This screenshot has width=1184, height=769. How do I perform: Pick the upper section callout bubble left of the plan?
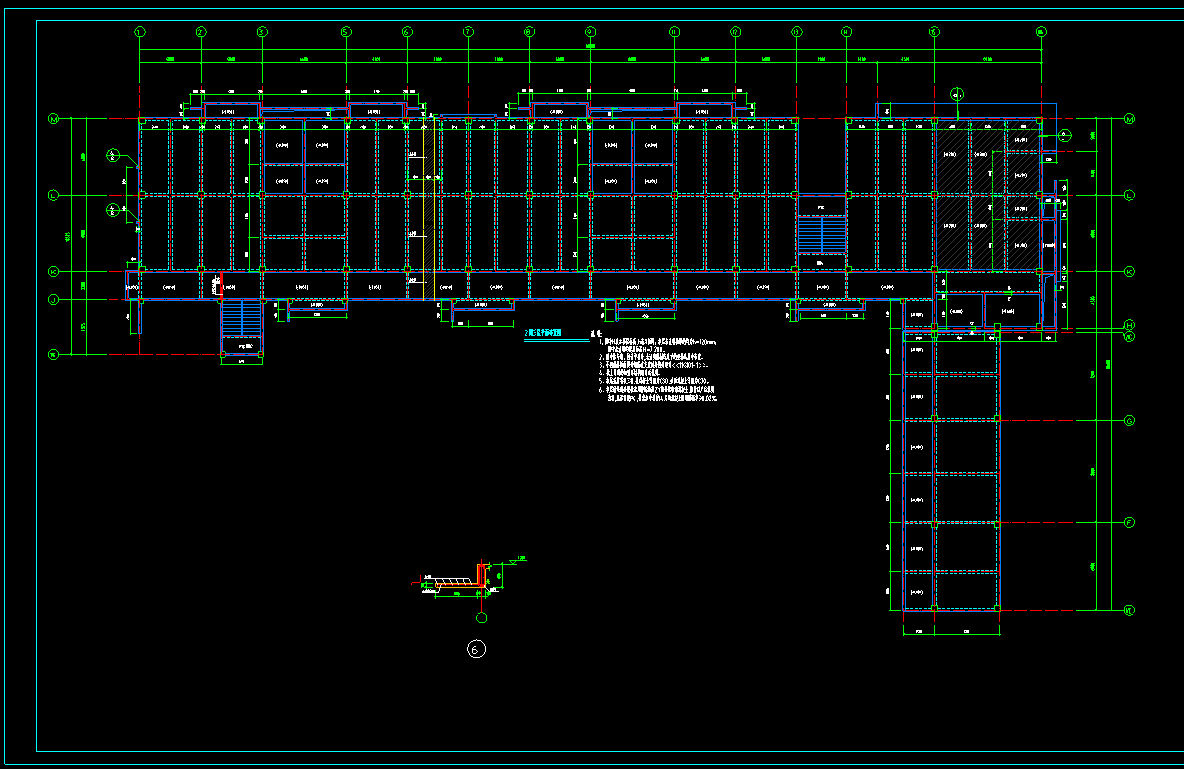(x=114, y=155)
